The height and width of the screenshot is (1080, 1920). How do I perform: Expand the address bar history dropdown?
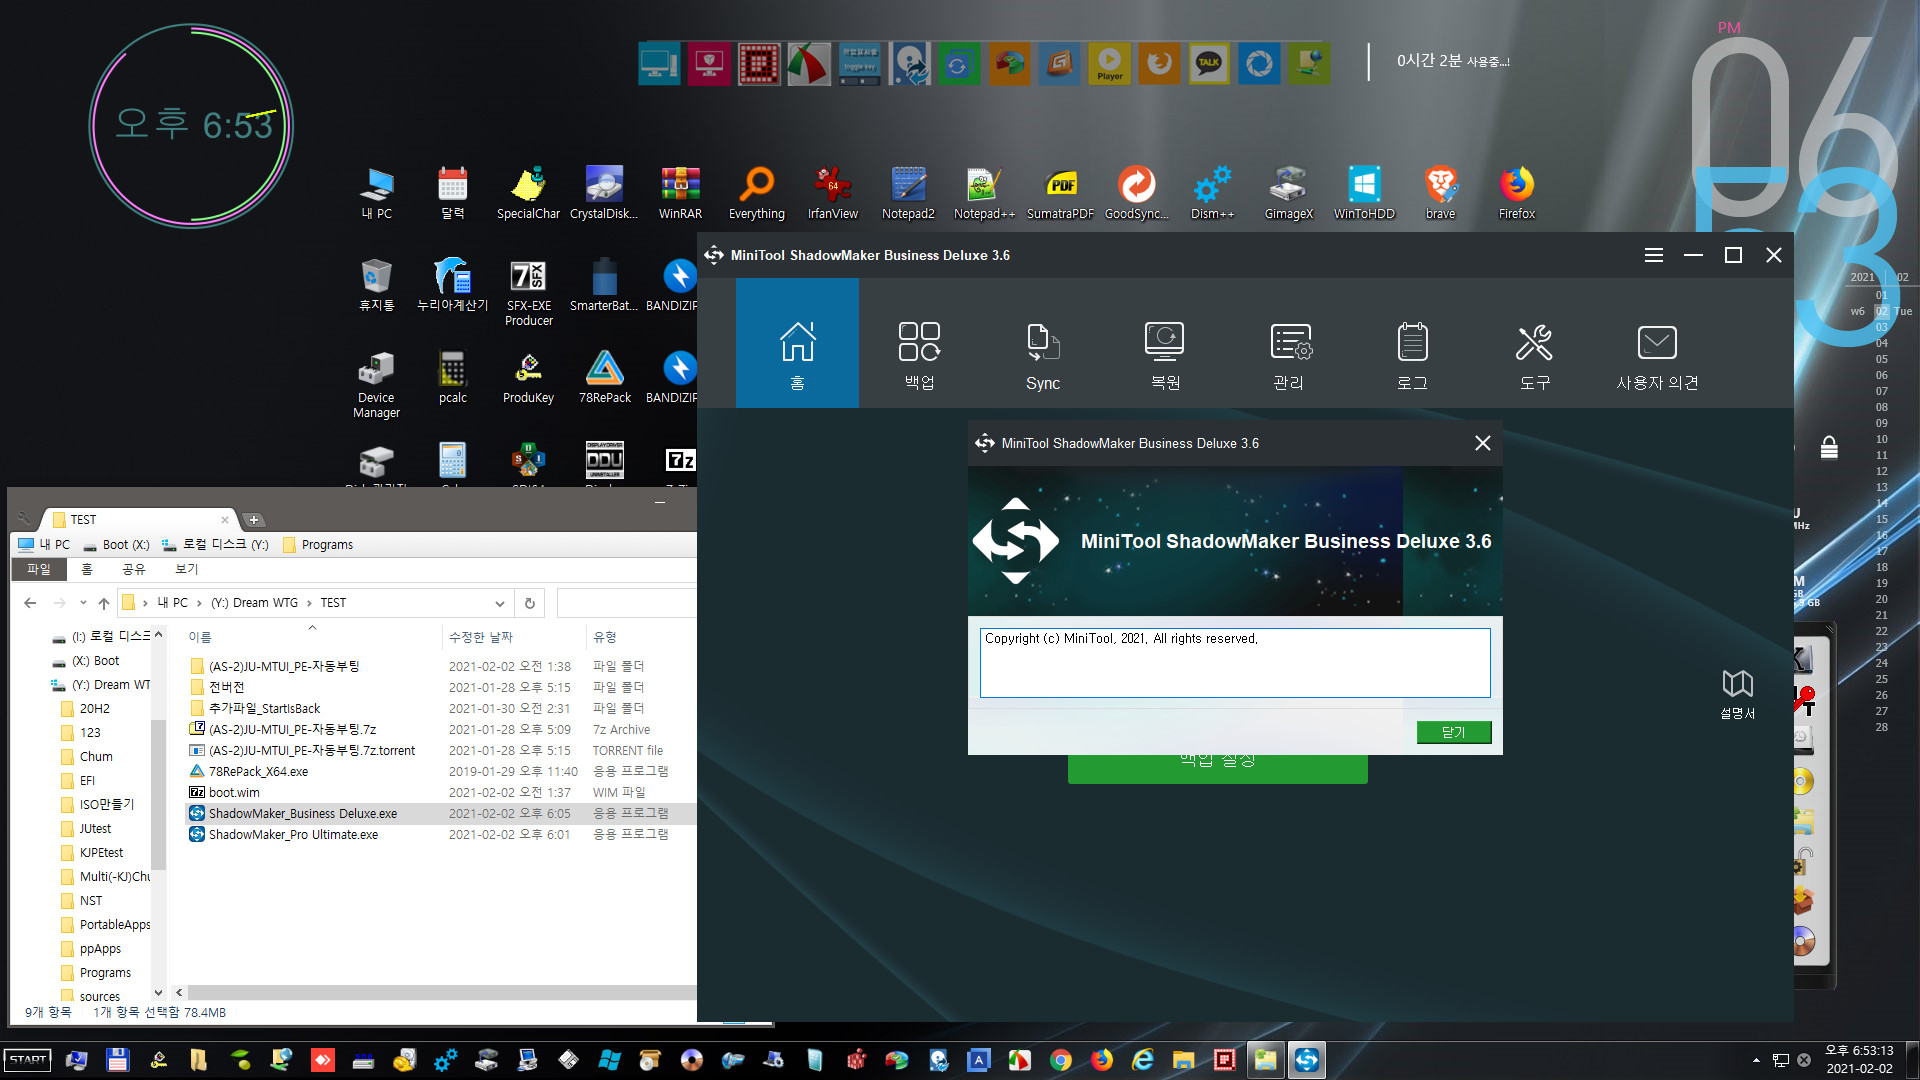tap(499, 603)
